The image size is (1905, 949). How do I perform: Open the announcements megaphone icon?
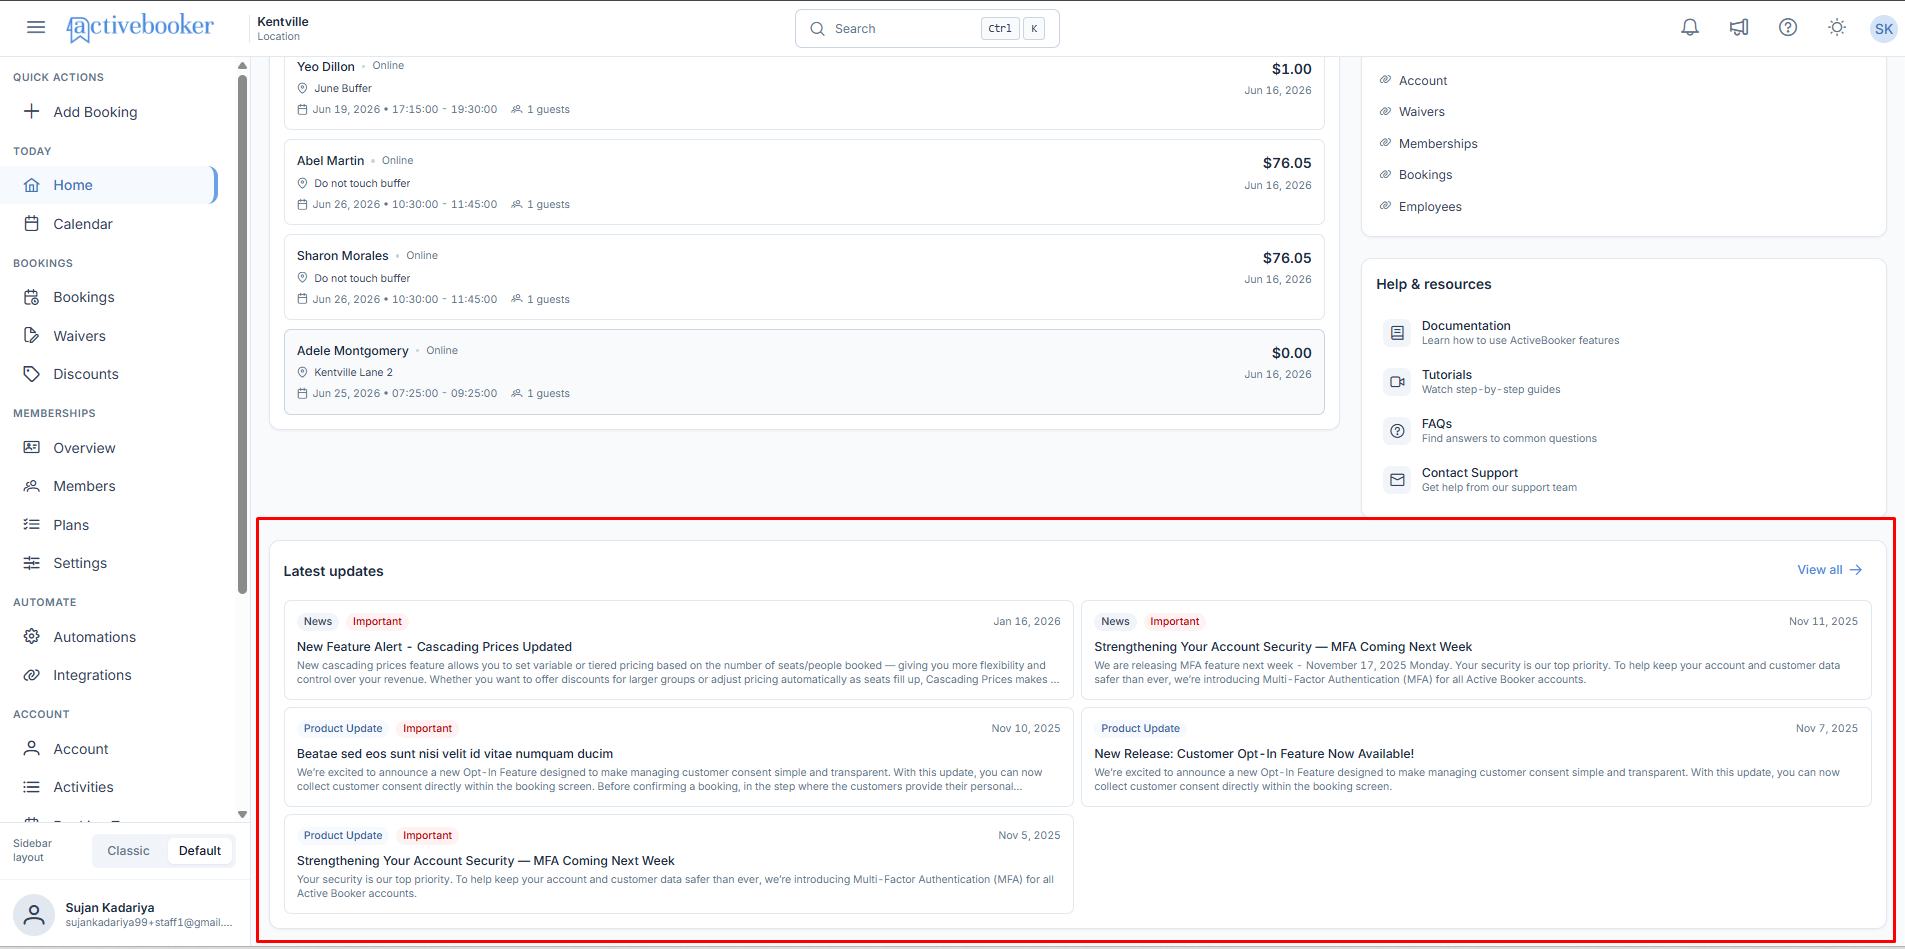[1739, 28]
